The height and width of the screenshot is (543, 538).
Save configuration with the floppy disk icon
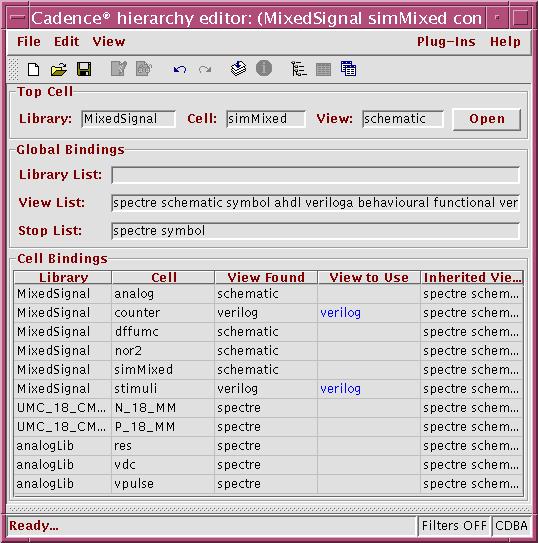(84, 69)
